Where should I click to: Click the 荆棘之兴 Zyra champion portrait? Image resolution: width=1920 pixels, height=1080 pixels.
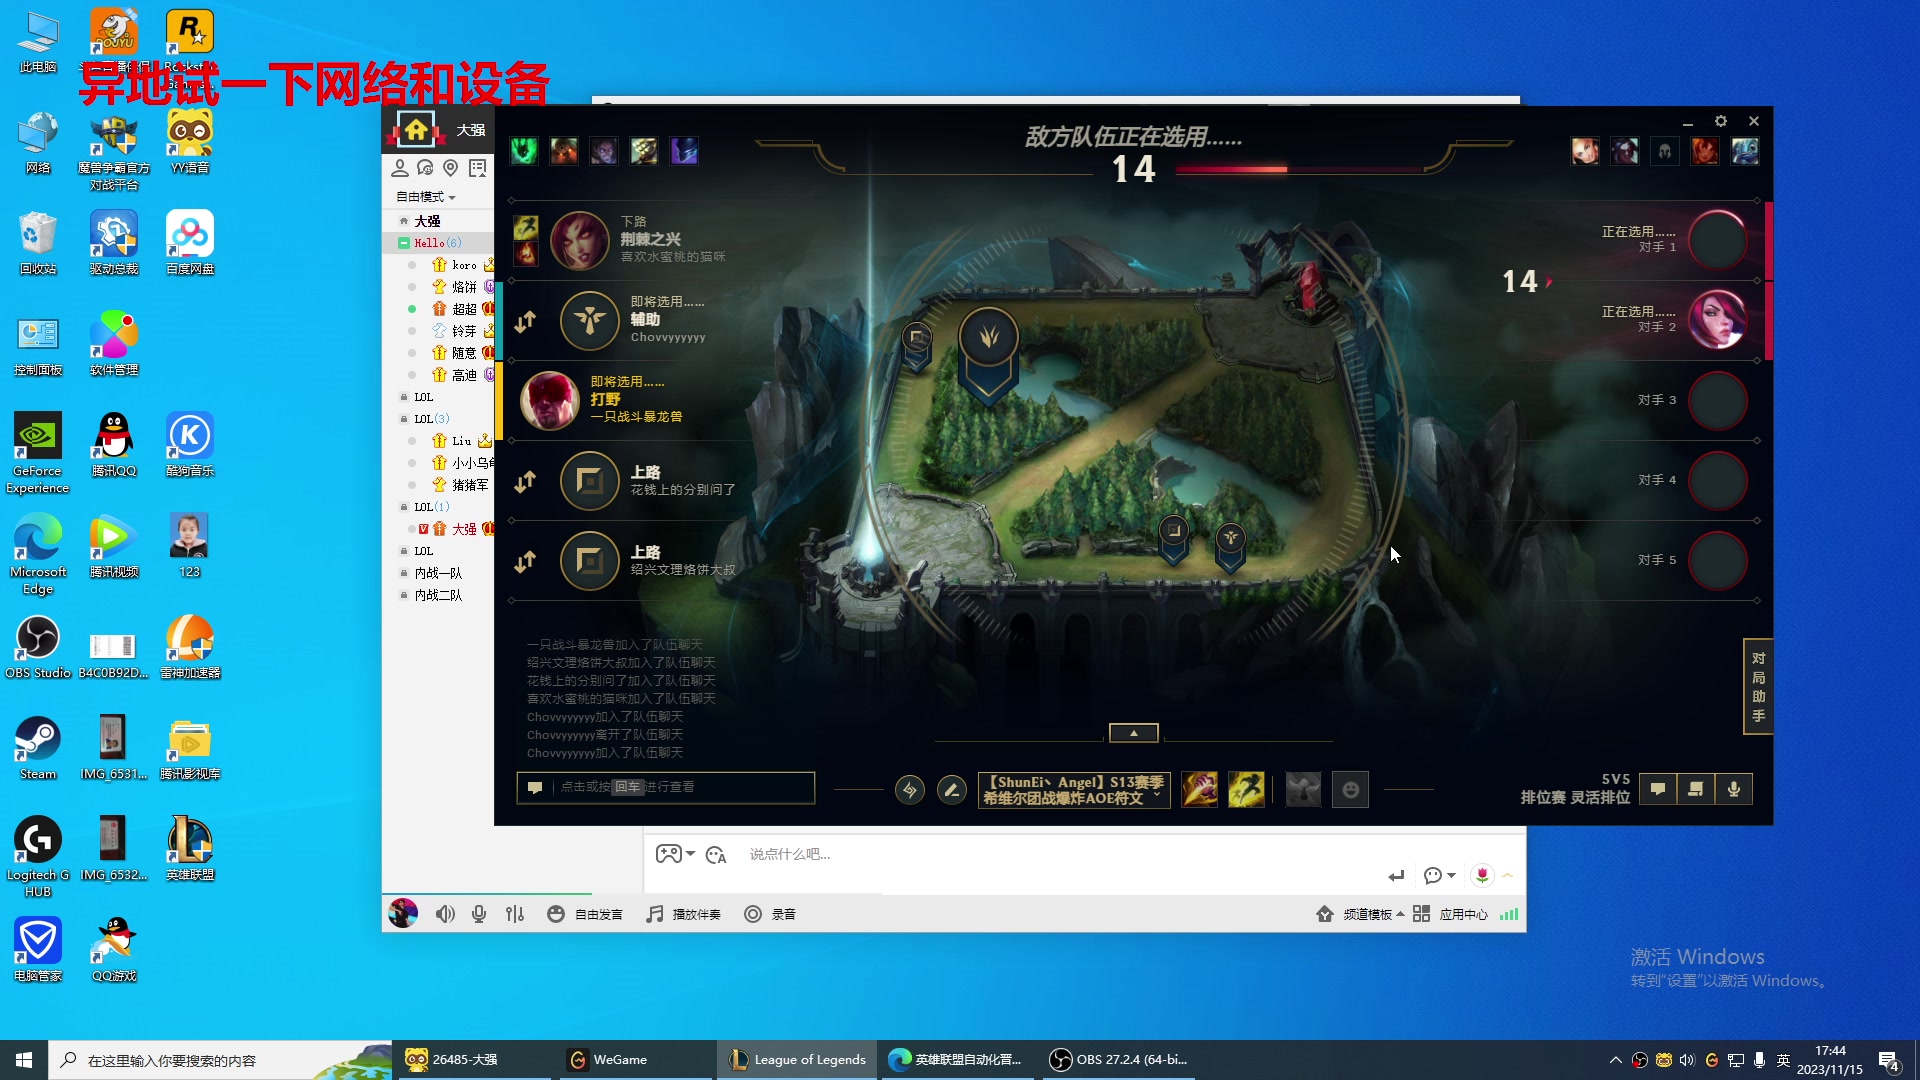click(x=580, y=240)
